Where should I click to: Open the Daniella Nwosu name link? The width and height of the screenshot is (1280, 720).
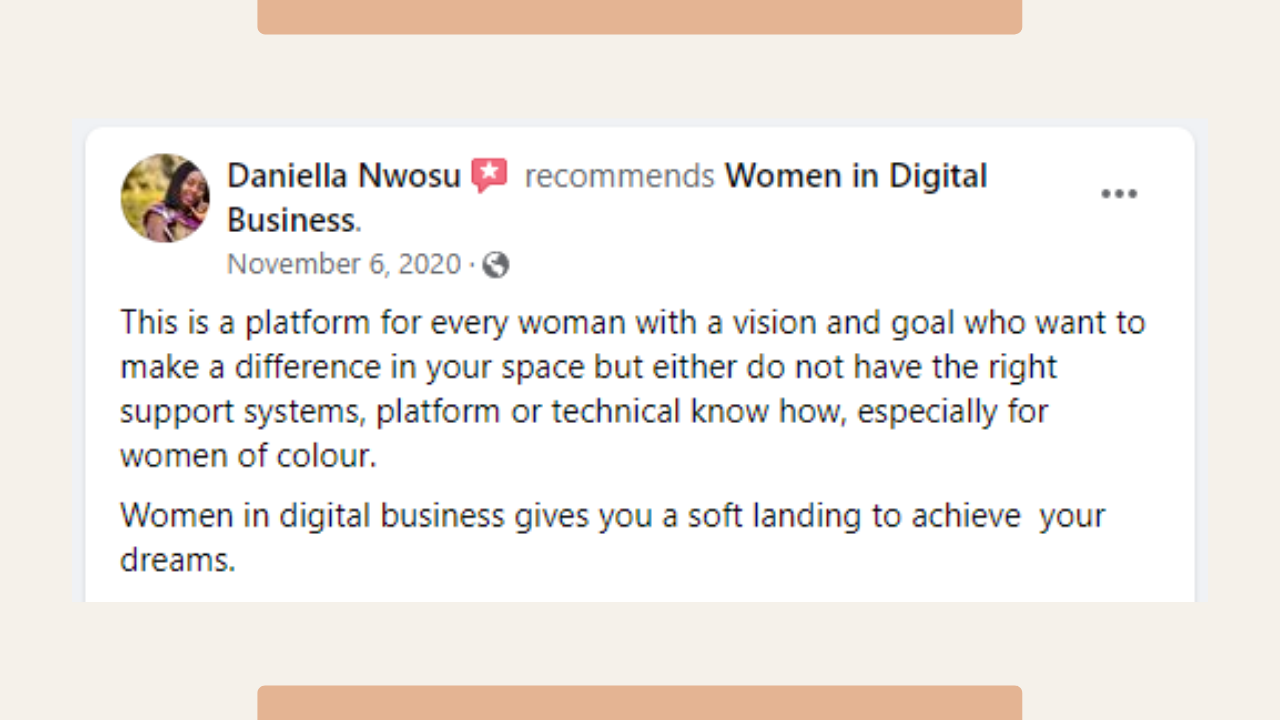click(344, 176)
